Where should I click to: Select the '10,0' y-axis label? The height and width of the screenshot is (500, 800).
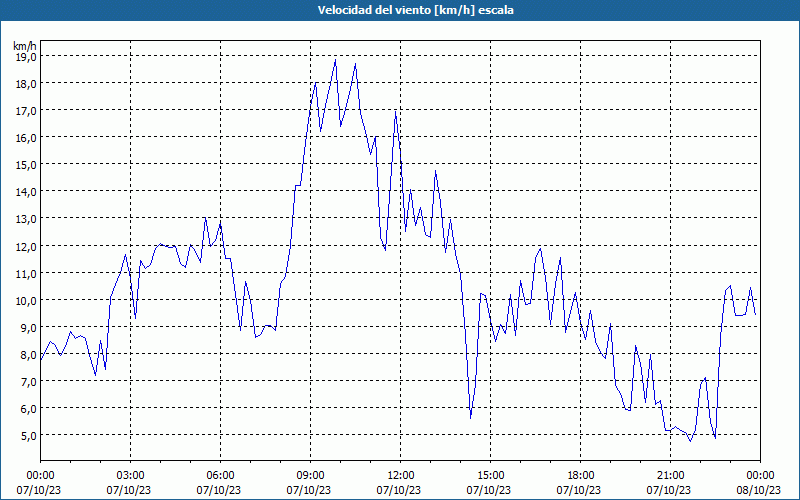pyautogui.click(x=26, y=301)
